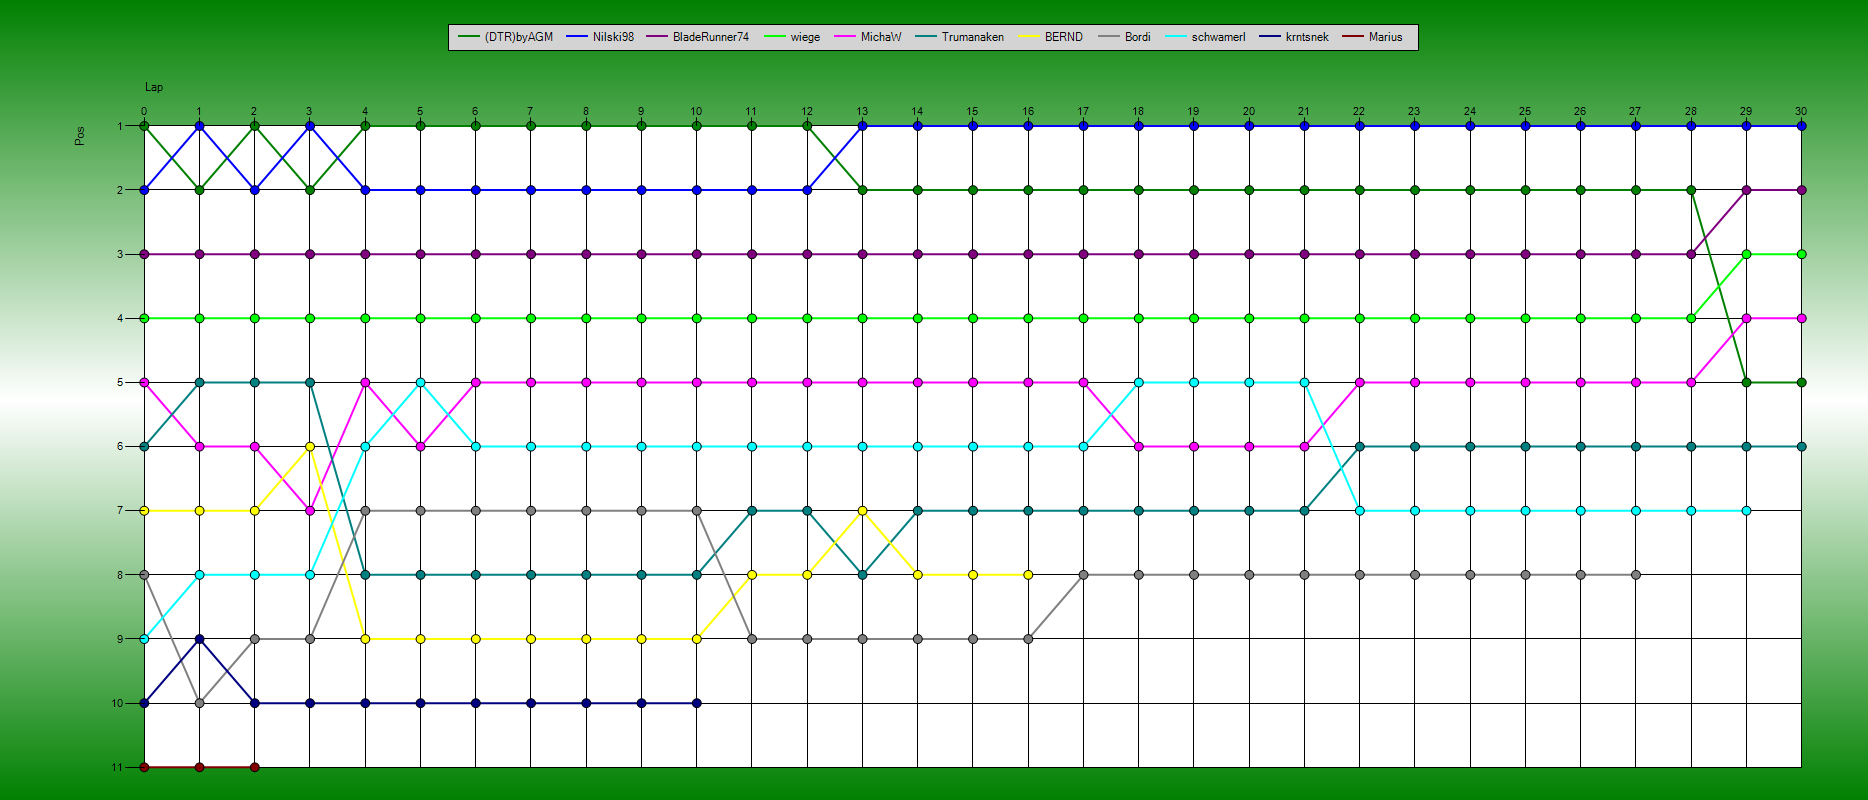Image resolution: width=1868 pixels, height=800 pixels.
Task: Click the BladeRunner74 legend entry
Action: click(697, 37)
